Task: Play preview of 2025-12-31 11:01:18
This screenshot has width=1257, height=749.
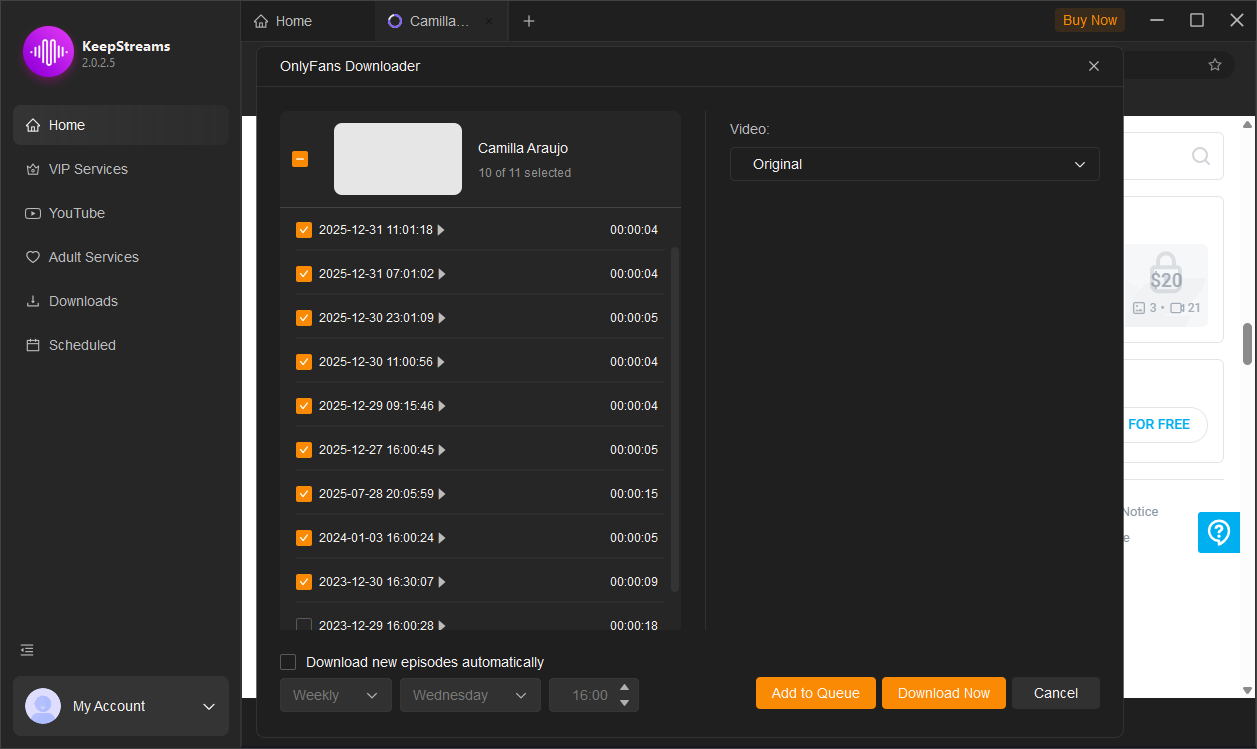Action: (x=441, y=230)
